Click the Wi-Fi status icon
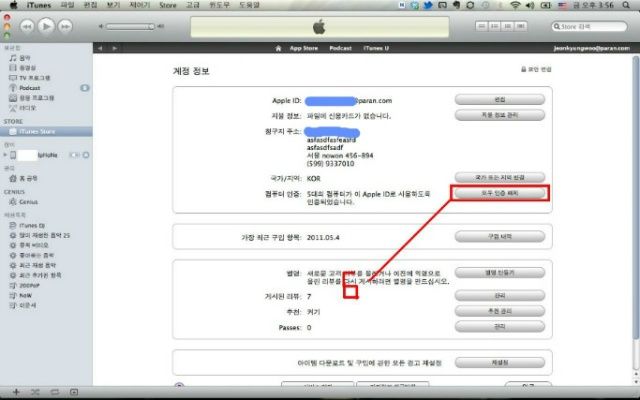 tap(516, 5)
